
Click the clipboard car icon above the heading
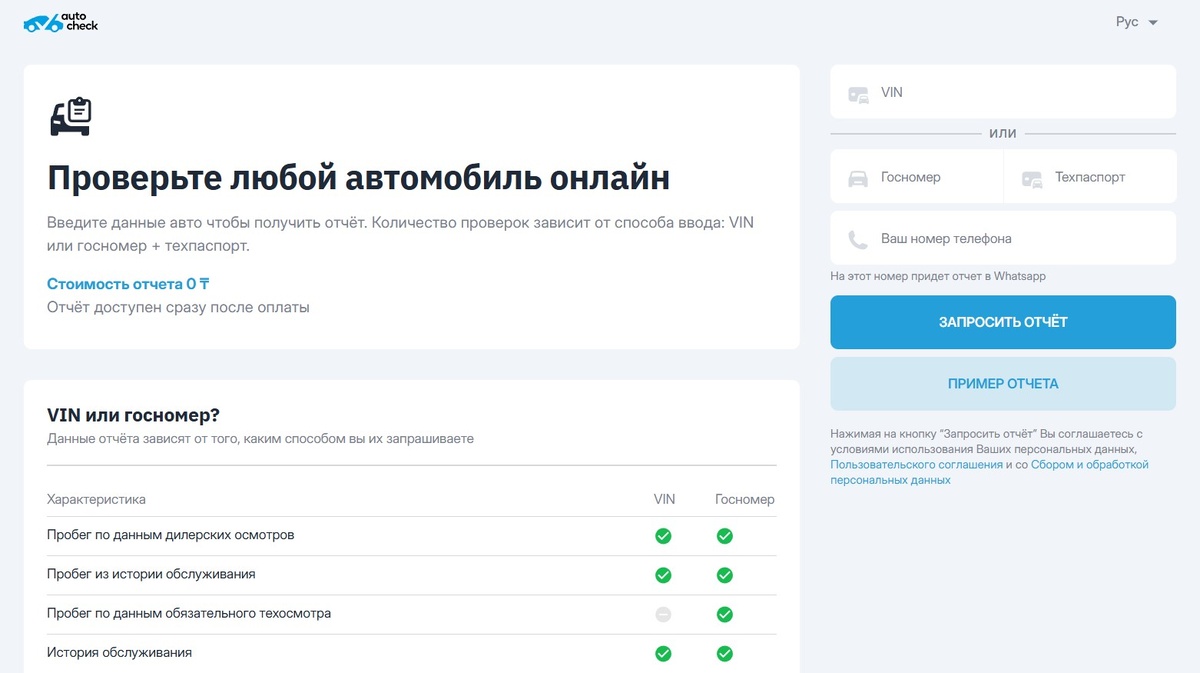[x=70, y=113]
